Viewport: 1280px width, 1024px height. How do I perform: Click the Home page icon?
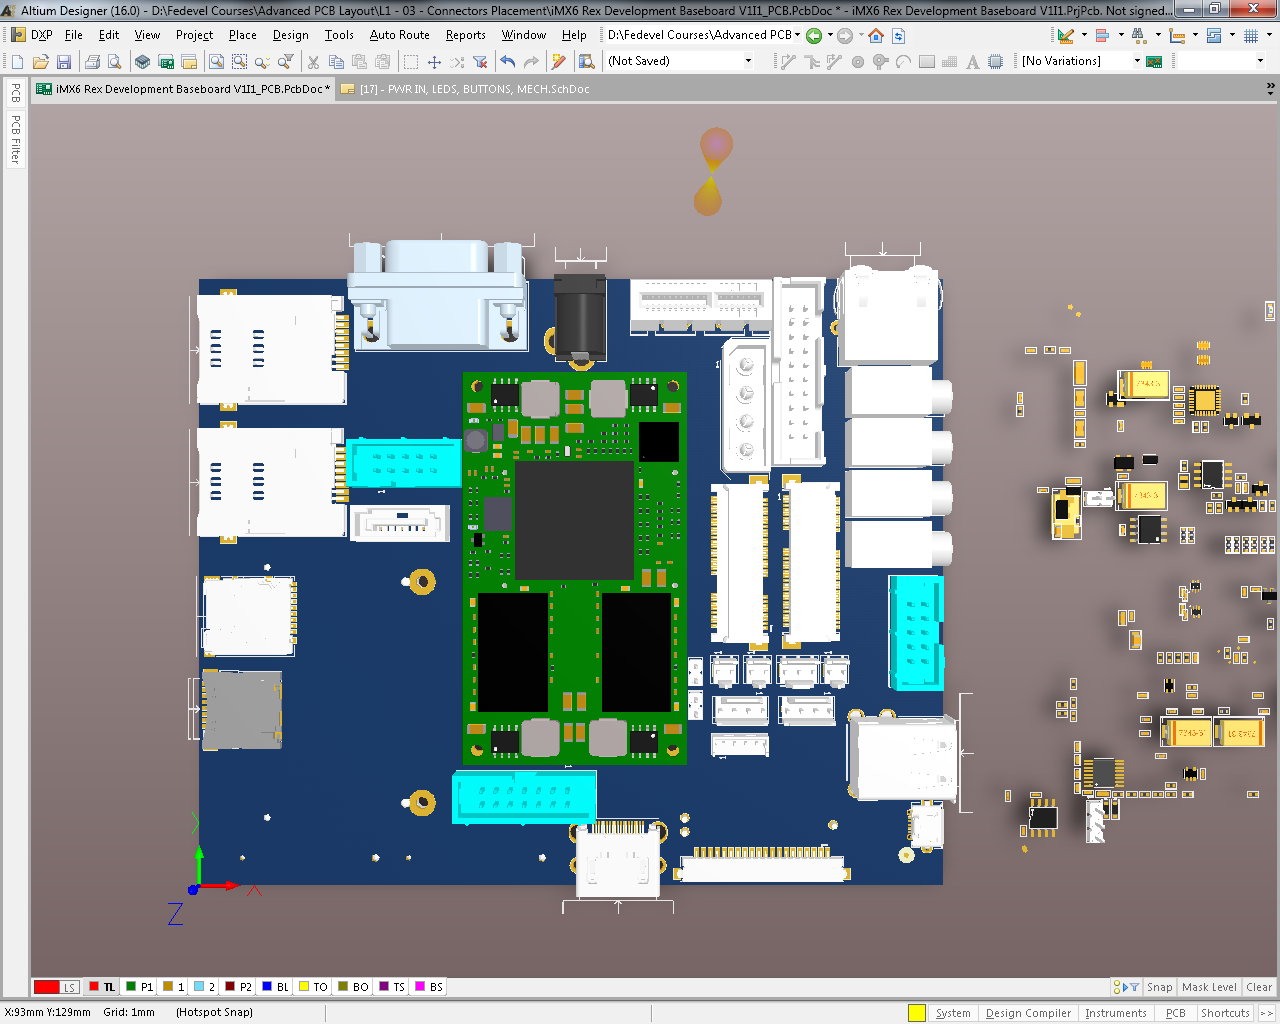(876, 36)
